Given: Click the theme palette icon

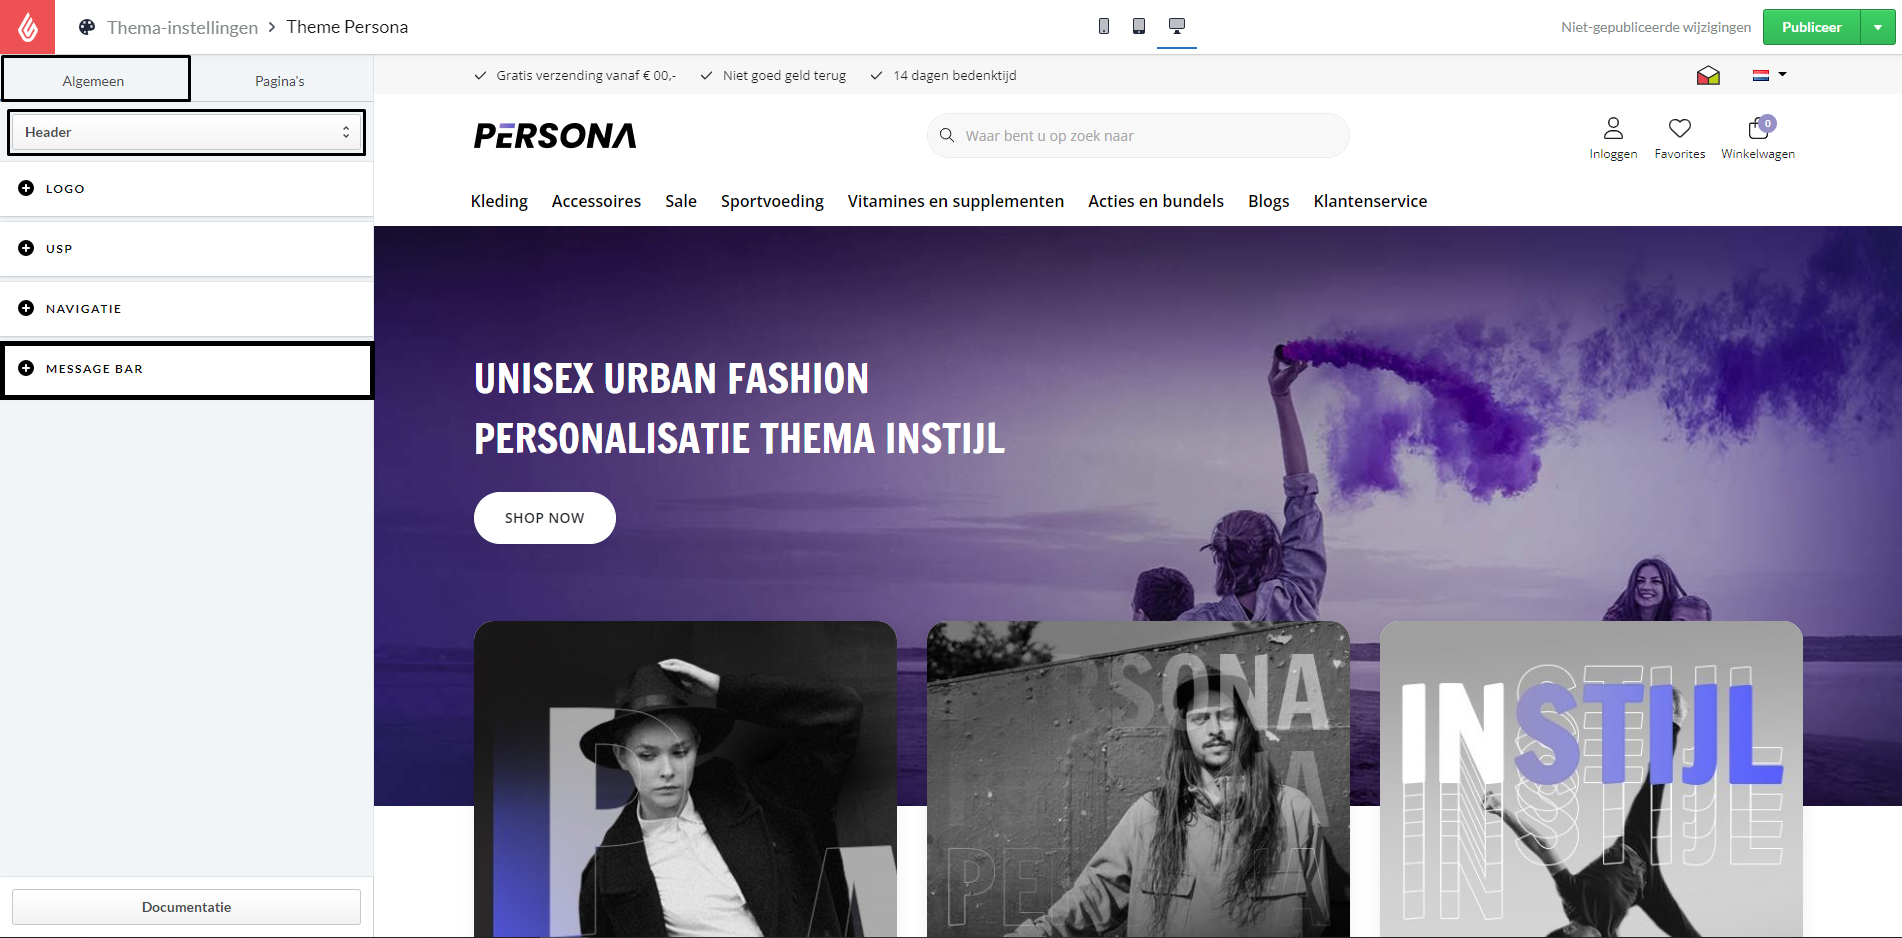Looking at the screenshot, I should (x=87, y=27).
